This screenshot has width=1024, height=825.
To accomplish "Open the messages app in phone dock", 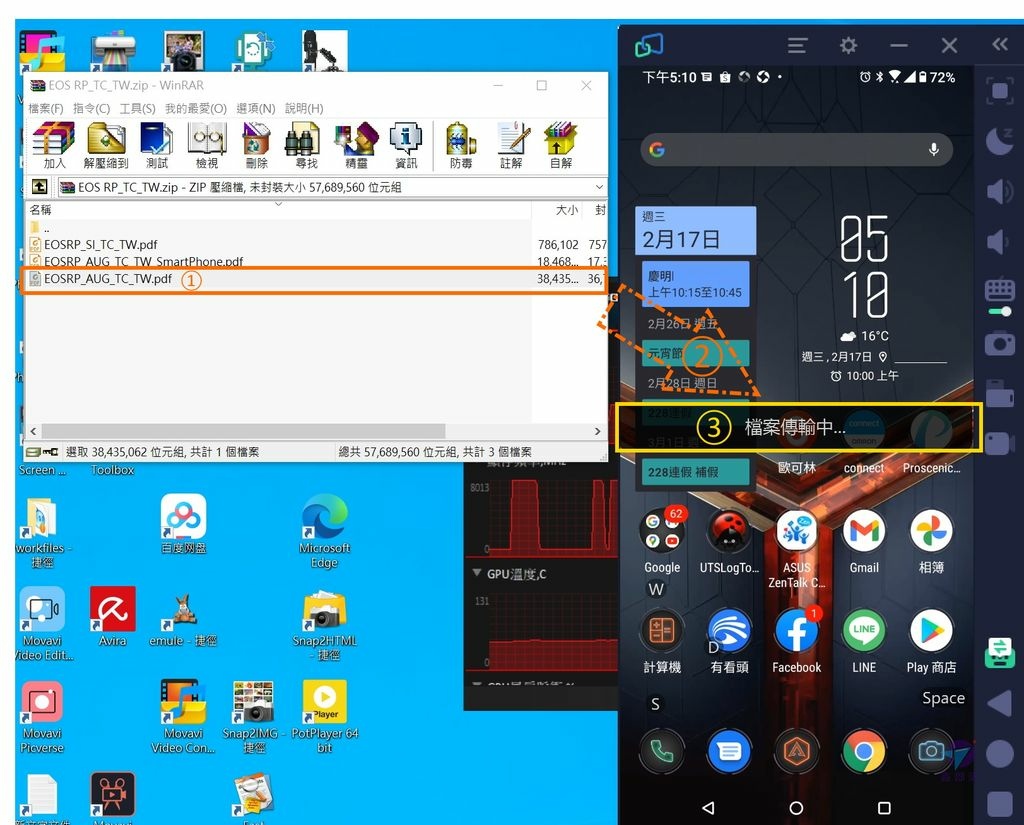I will tap(729, 752).
